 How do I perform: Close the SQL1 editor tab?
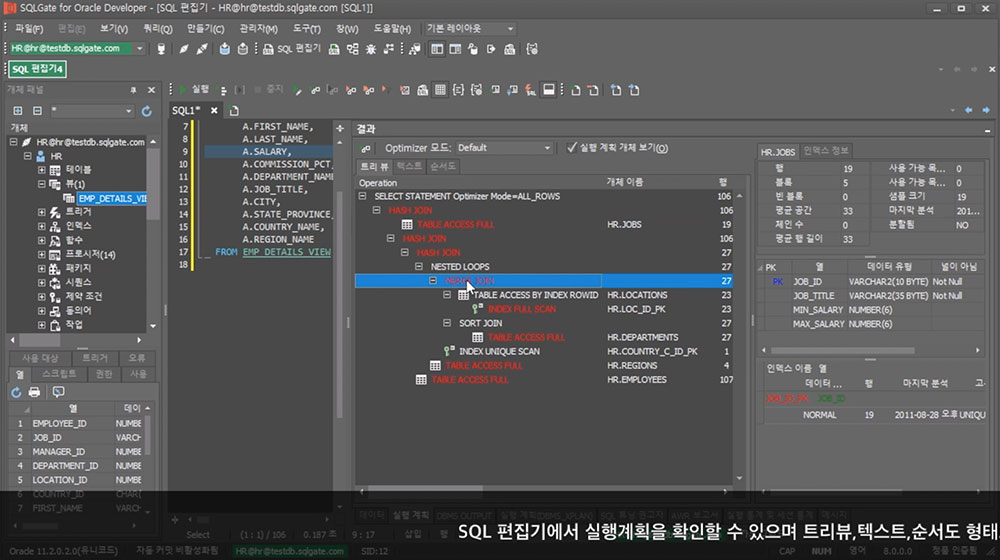tap(214, 110)
